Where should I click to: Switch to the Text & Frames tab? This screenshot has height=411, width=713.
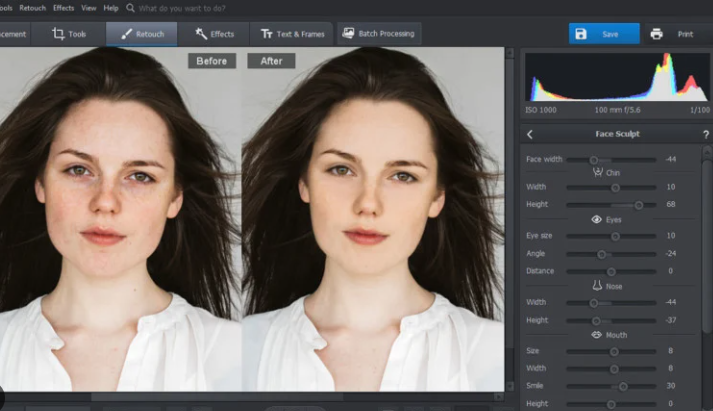pyautogui.click(x=292, y=34)
